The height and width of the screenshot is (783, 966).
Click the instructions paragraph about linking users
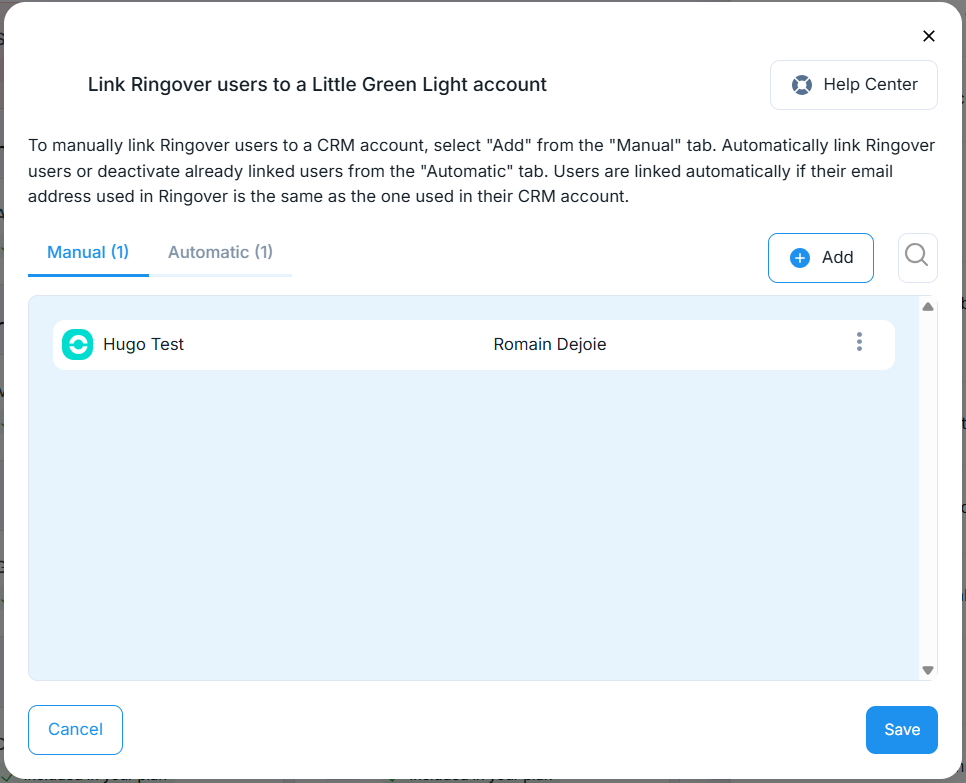[x=480, y=171]
